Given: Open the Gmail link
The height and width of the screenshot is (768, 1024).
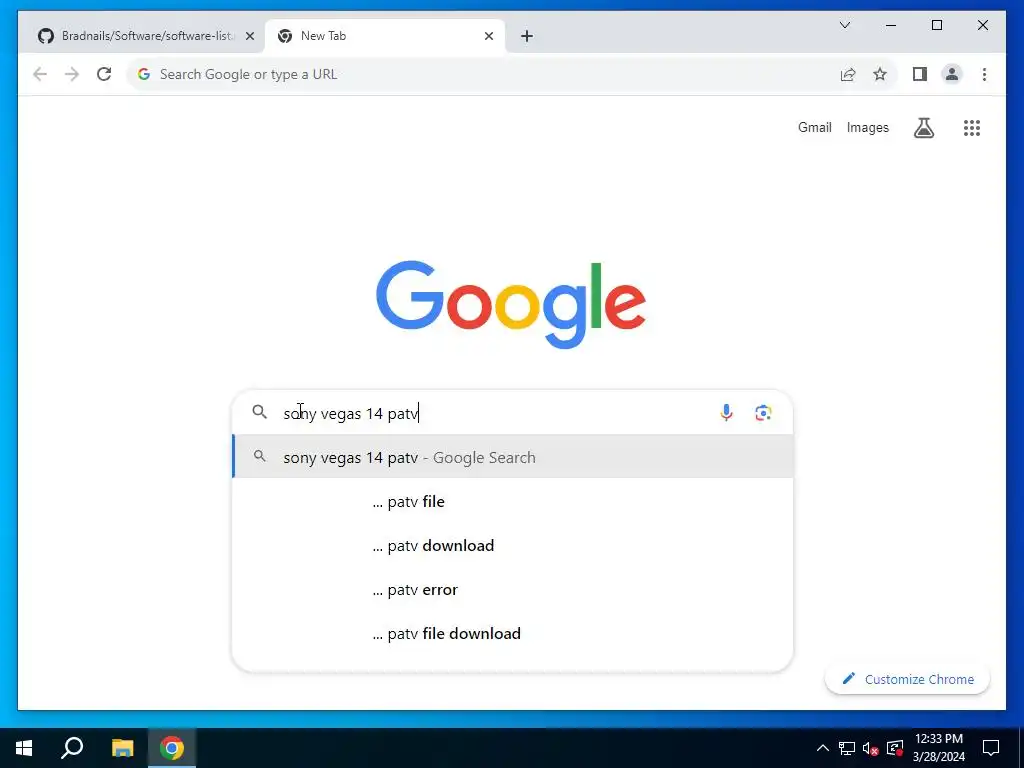Looking at the screenshot, I should click(814, 127).
